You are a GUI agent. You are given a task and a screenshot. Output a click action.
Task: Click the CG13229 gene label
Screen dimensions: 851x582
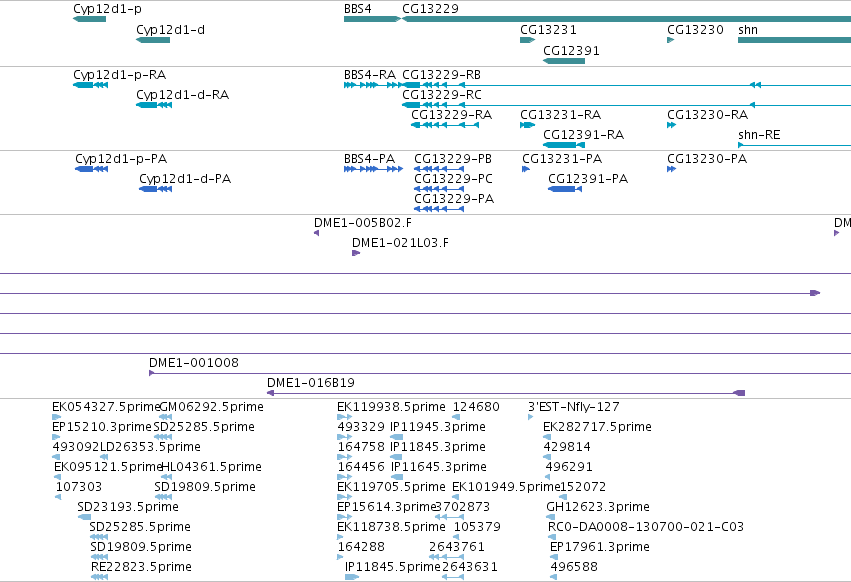click(x=430, y=9)
